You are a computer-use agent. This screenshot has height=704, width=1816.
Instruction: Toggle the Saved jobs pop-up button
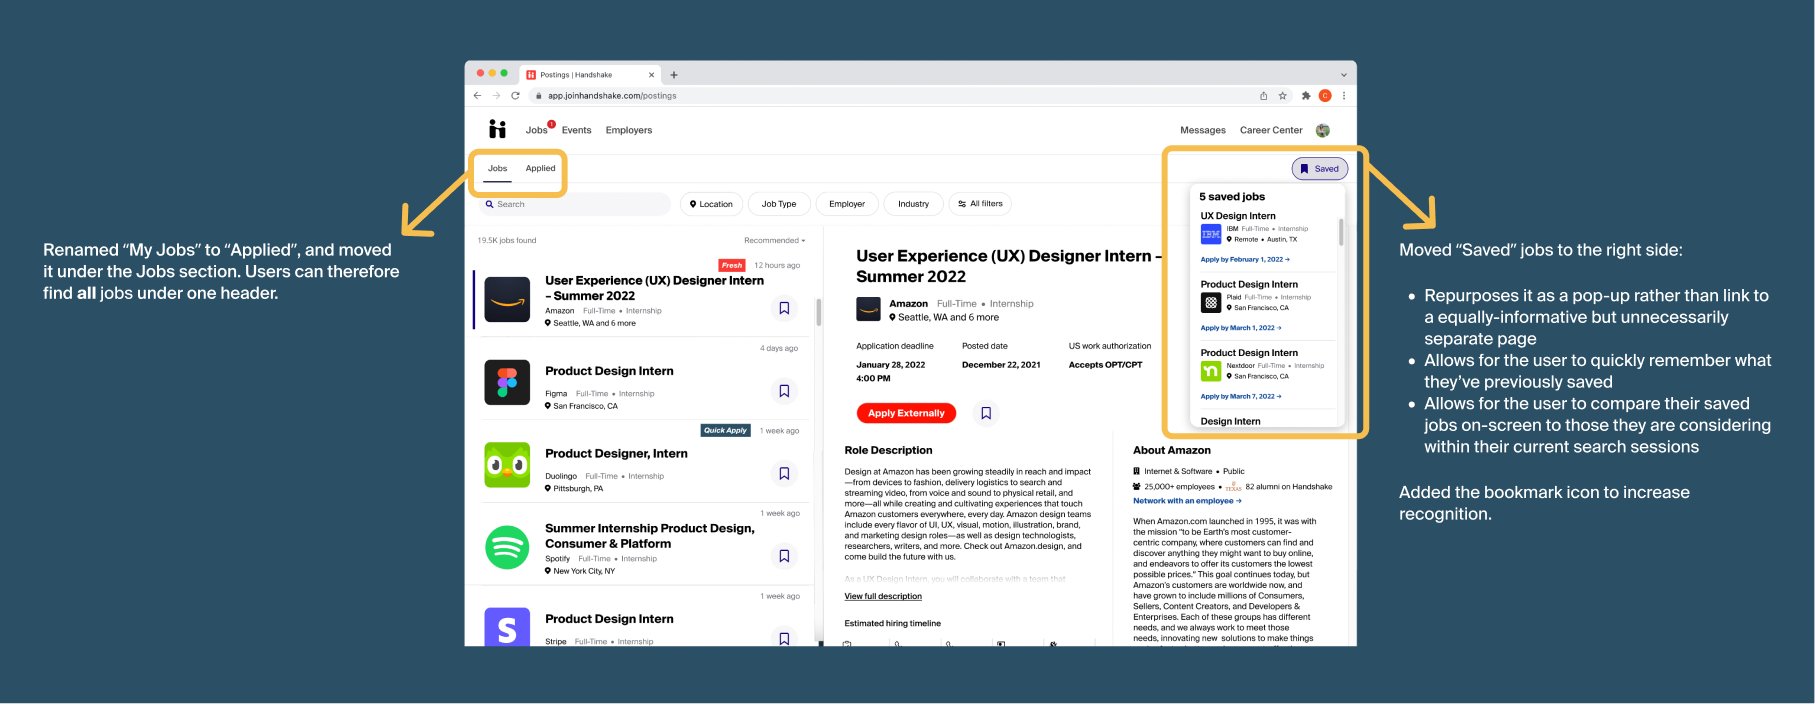coord(1320,169)
